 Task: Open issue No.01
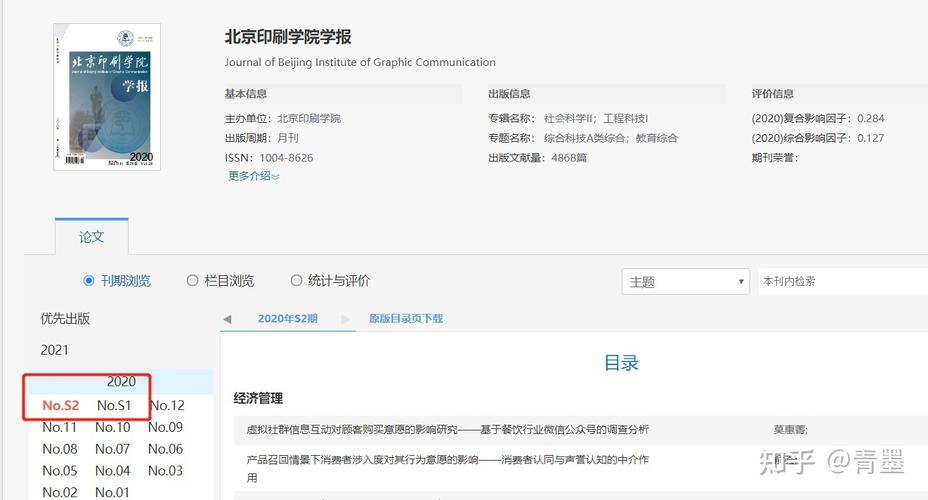(x=112, y=492)
